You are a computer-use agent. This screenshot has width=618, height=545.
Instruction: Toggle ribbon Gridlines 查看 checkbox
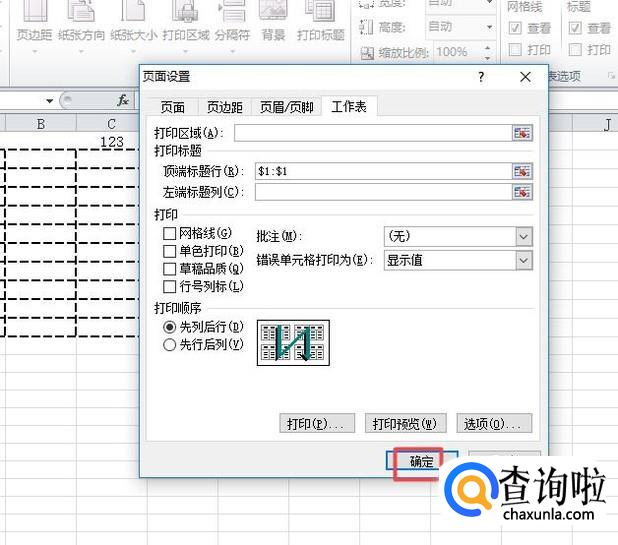click(x=515, y=28)
